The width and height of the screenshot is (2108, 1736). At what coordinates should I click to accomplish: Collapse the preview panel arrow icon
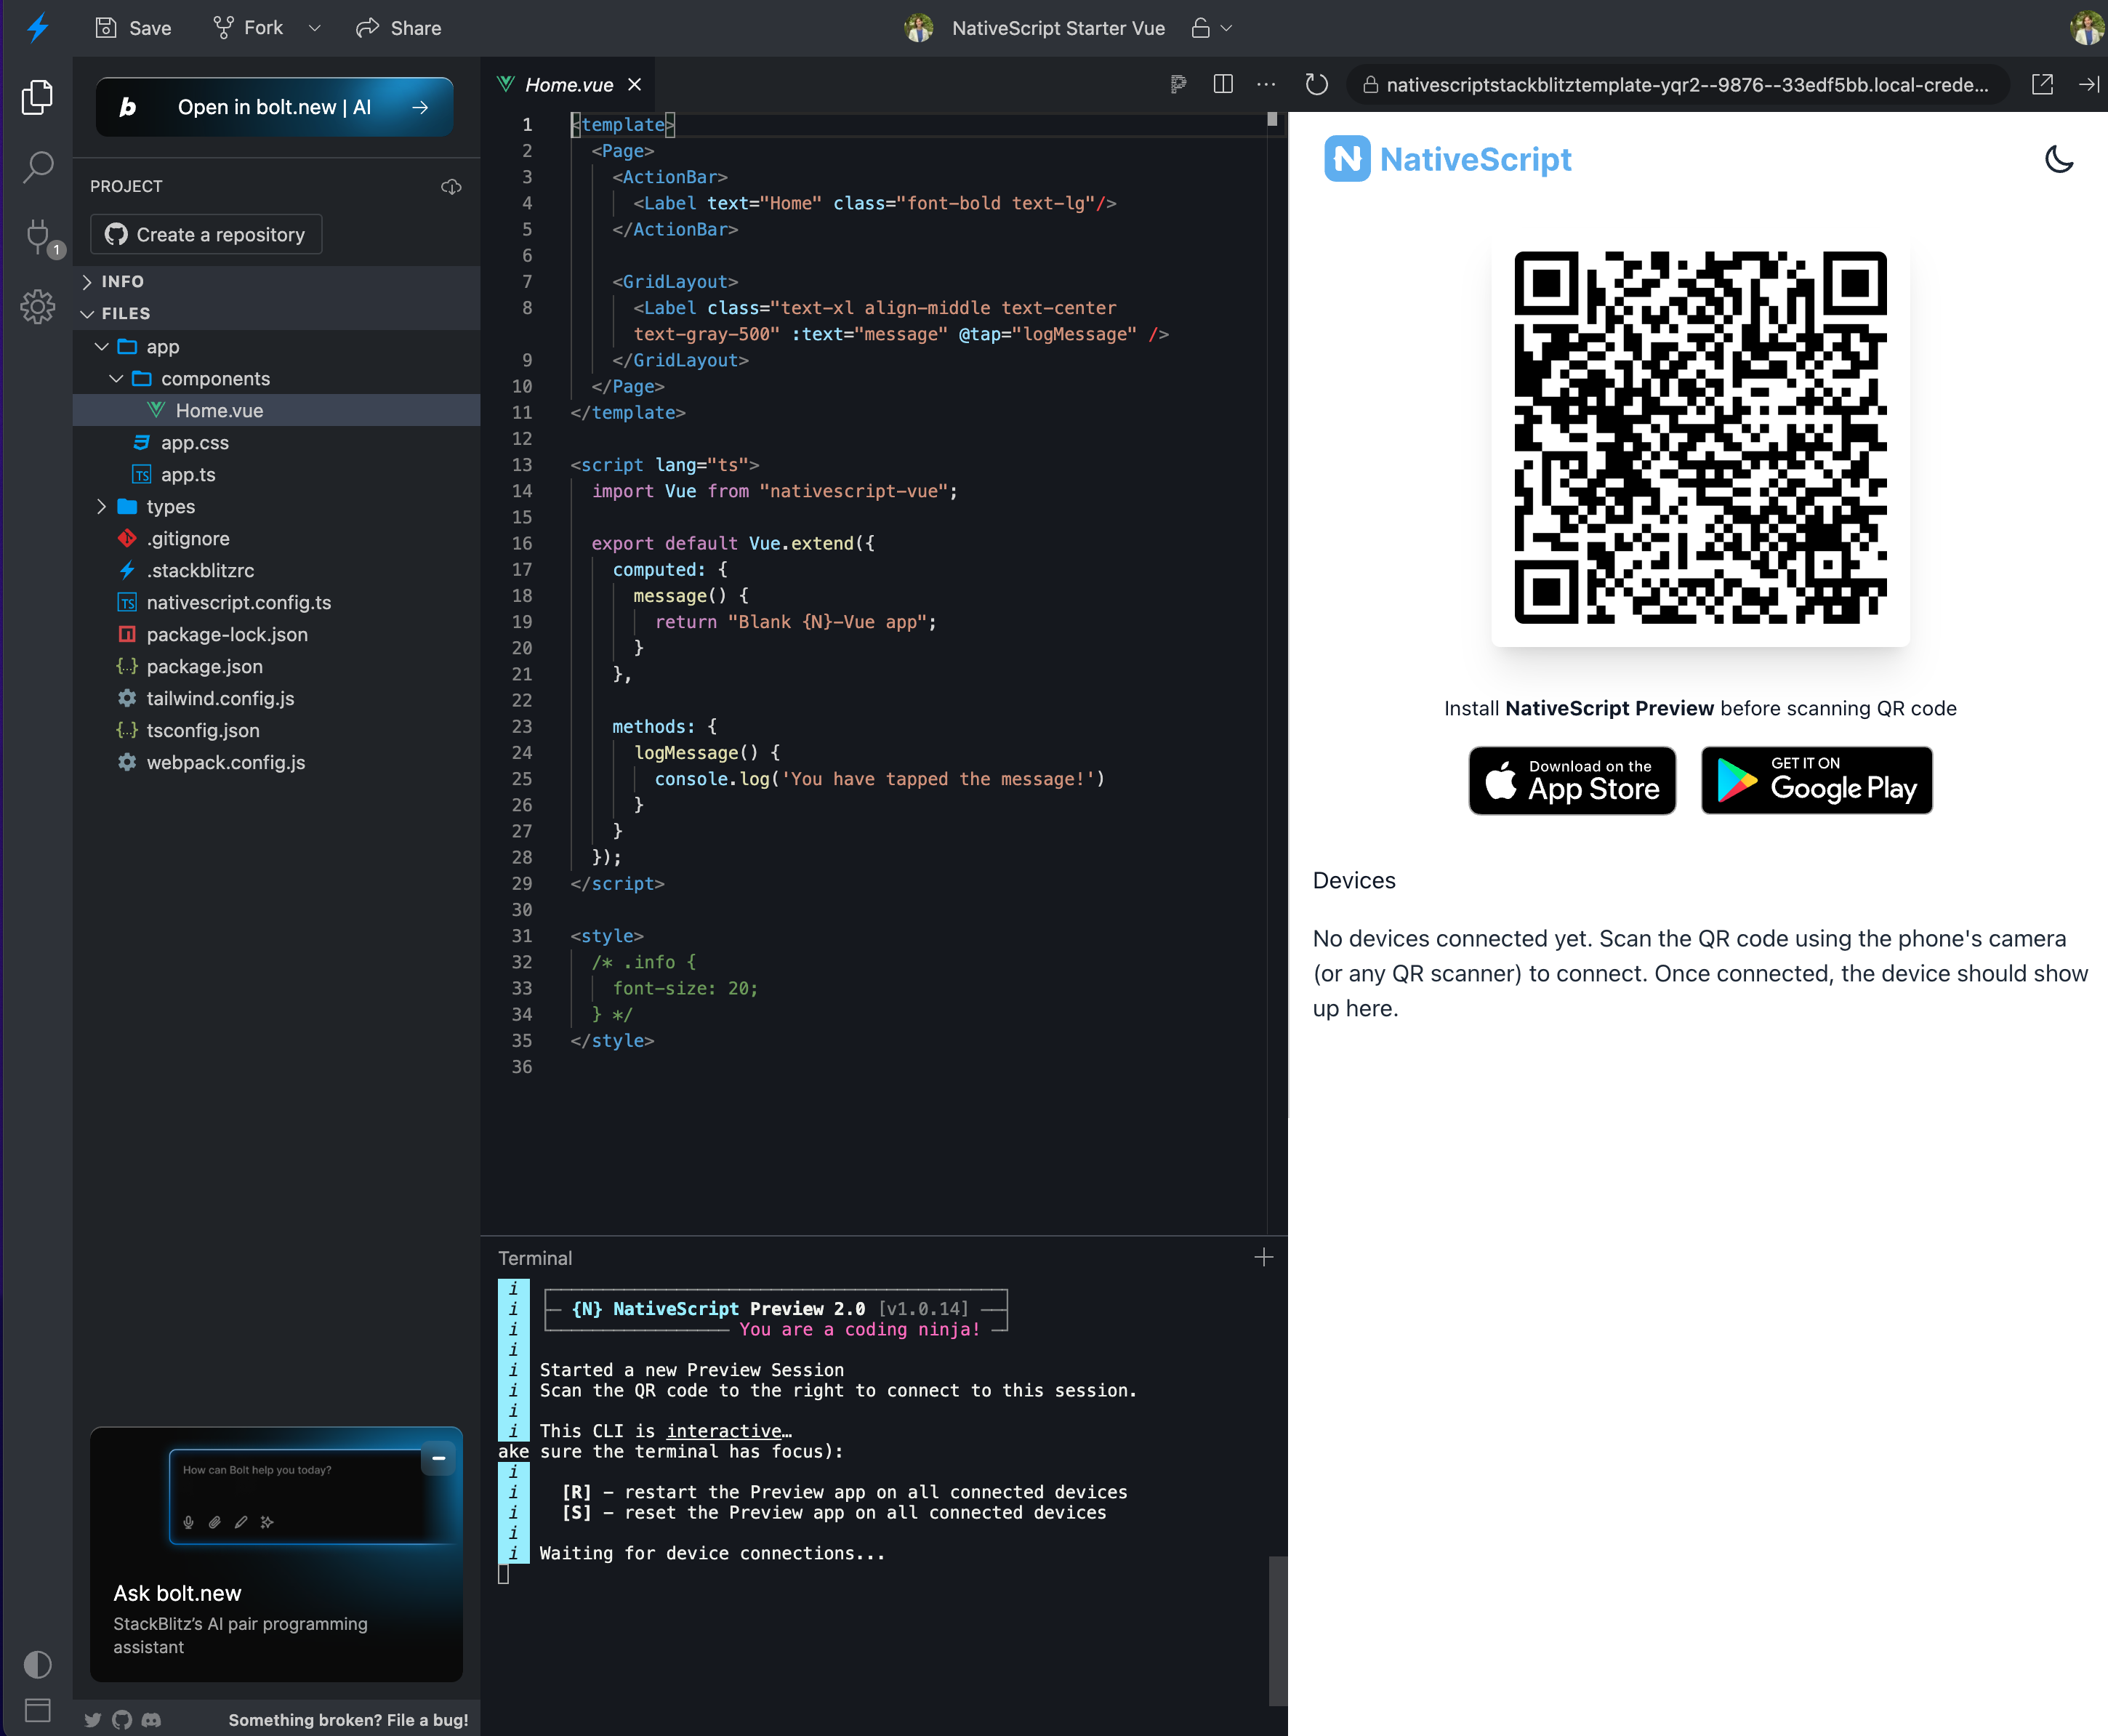[x=2089, y=84]
